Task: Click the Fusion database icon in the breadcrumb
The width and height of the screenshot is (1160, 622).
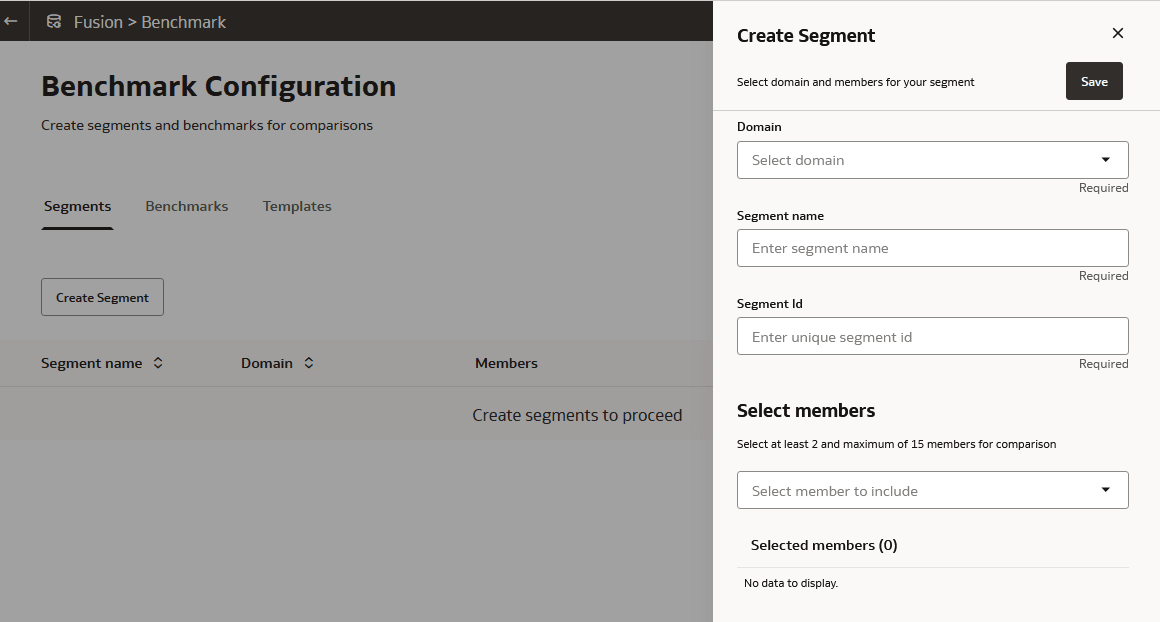Action: [x=54, y=21]
